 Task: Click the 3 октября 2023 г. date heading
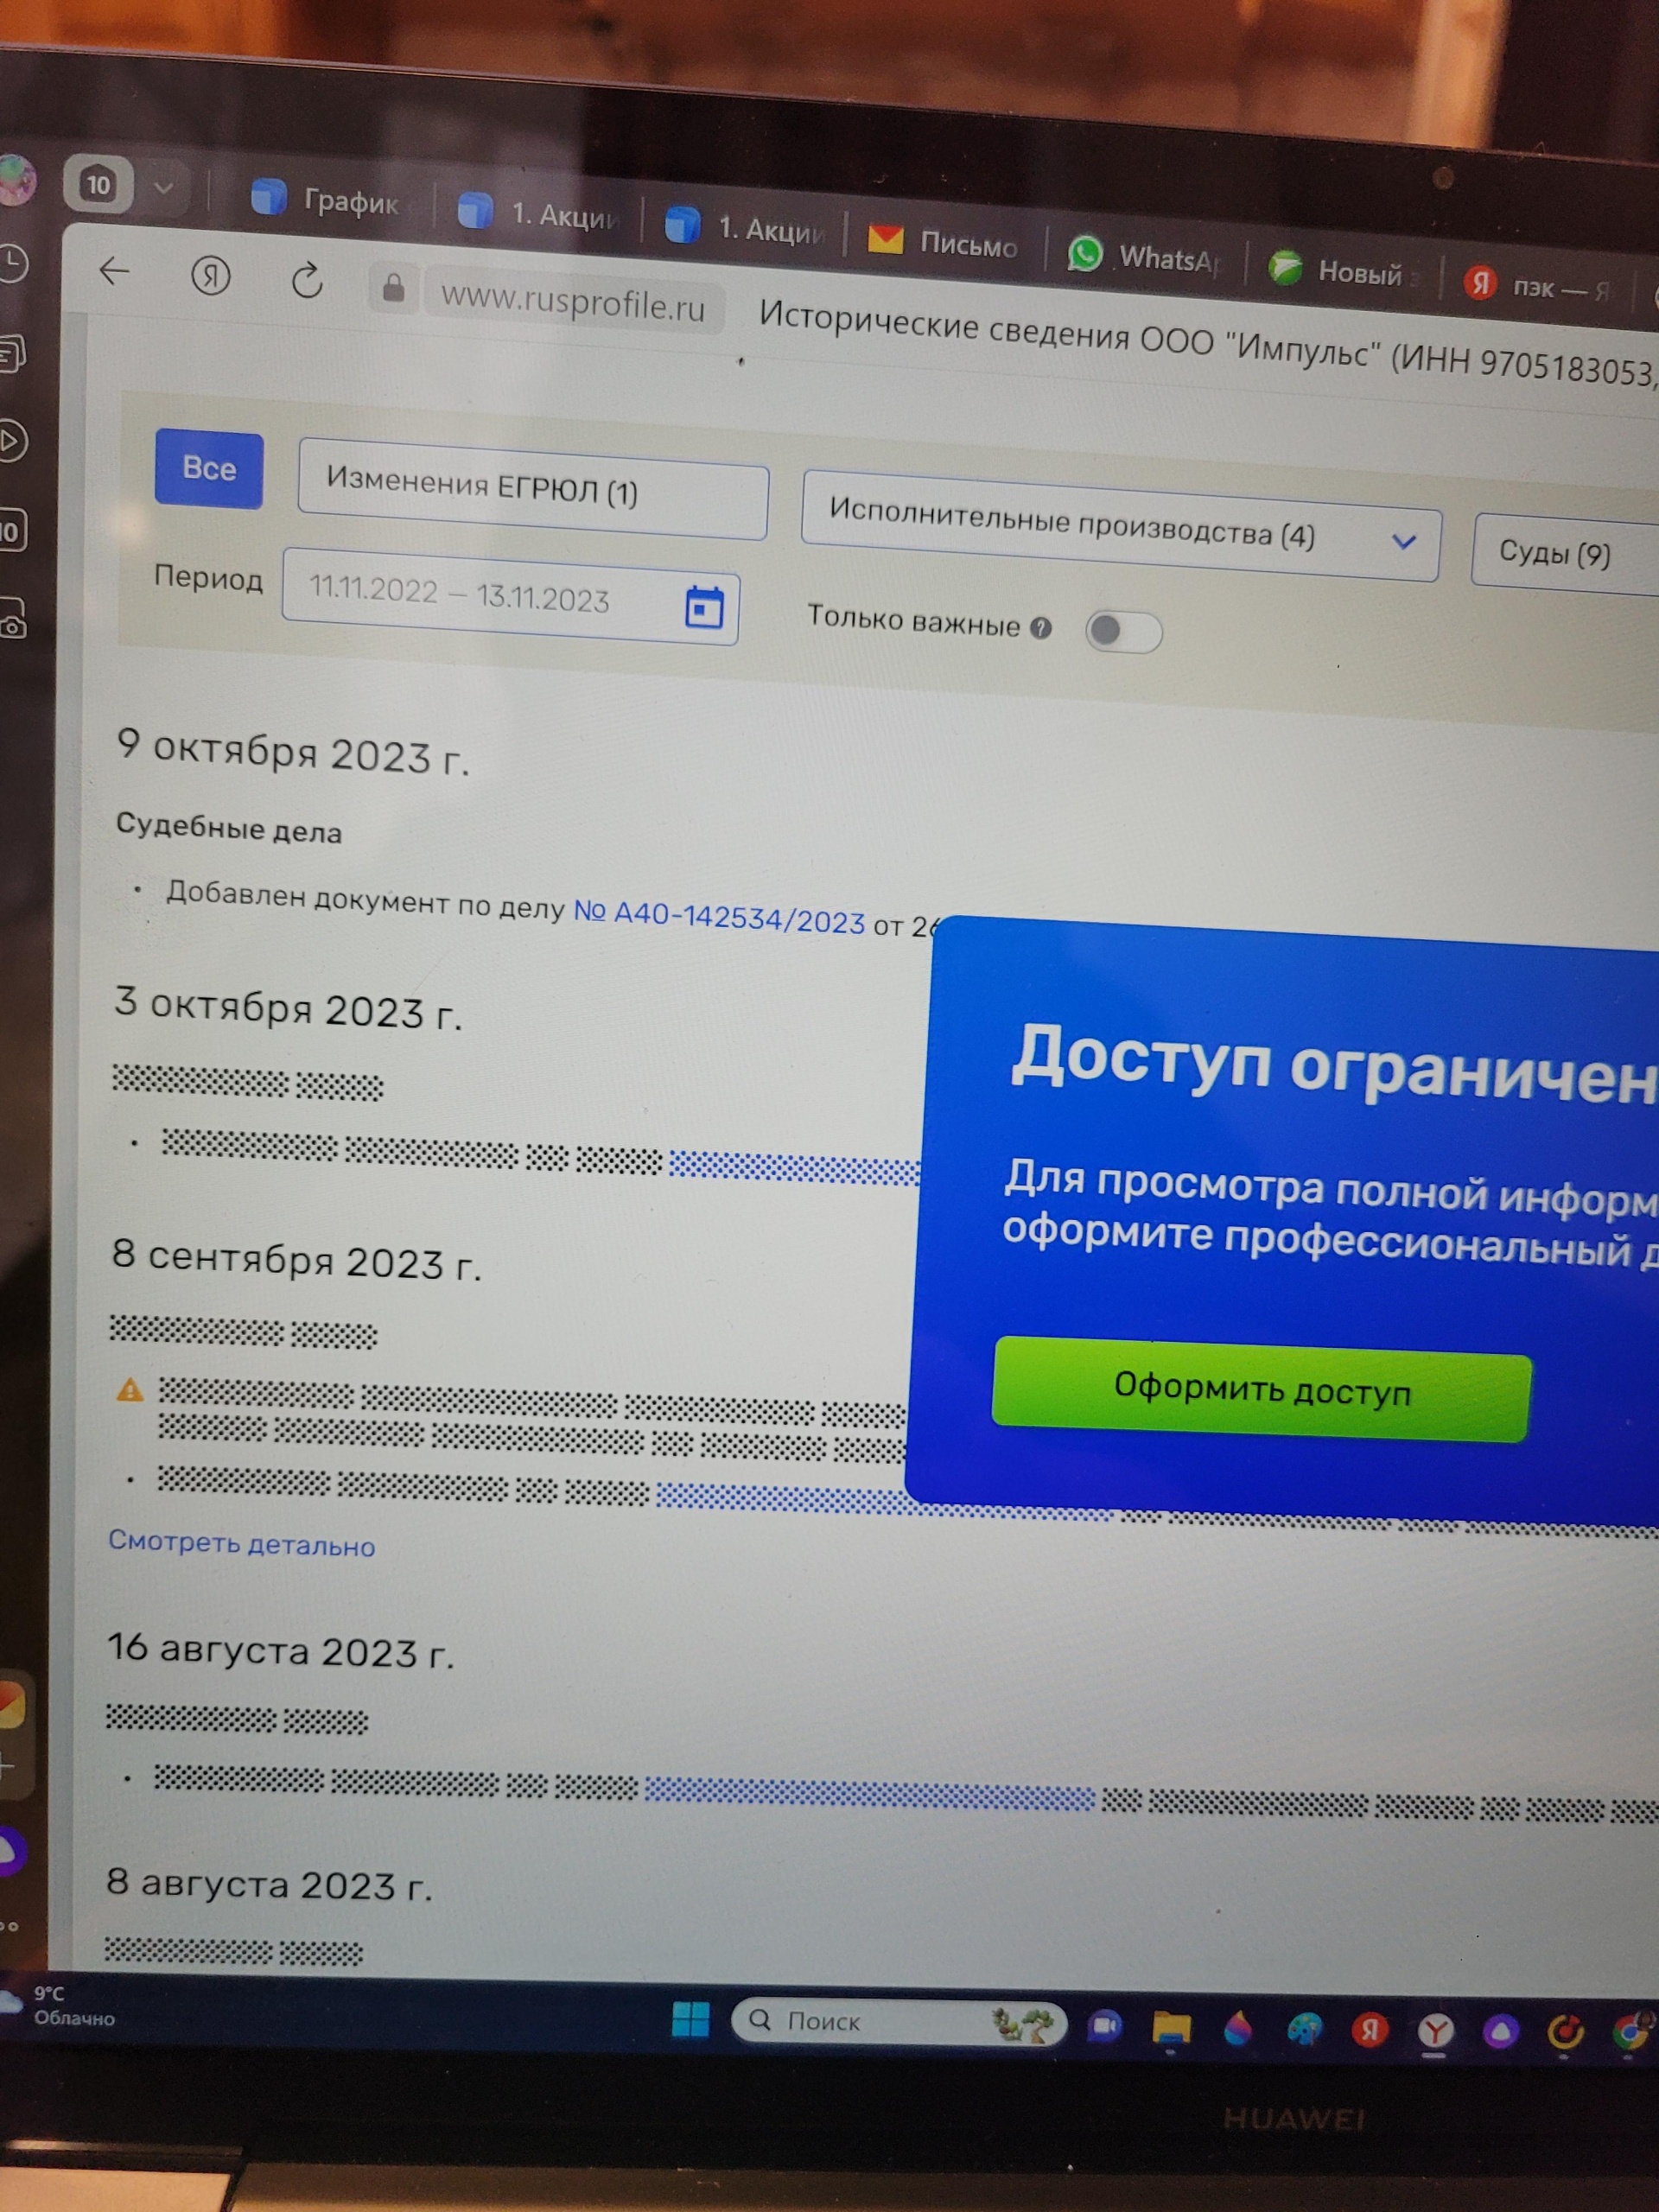click(x=288, y=1008)
